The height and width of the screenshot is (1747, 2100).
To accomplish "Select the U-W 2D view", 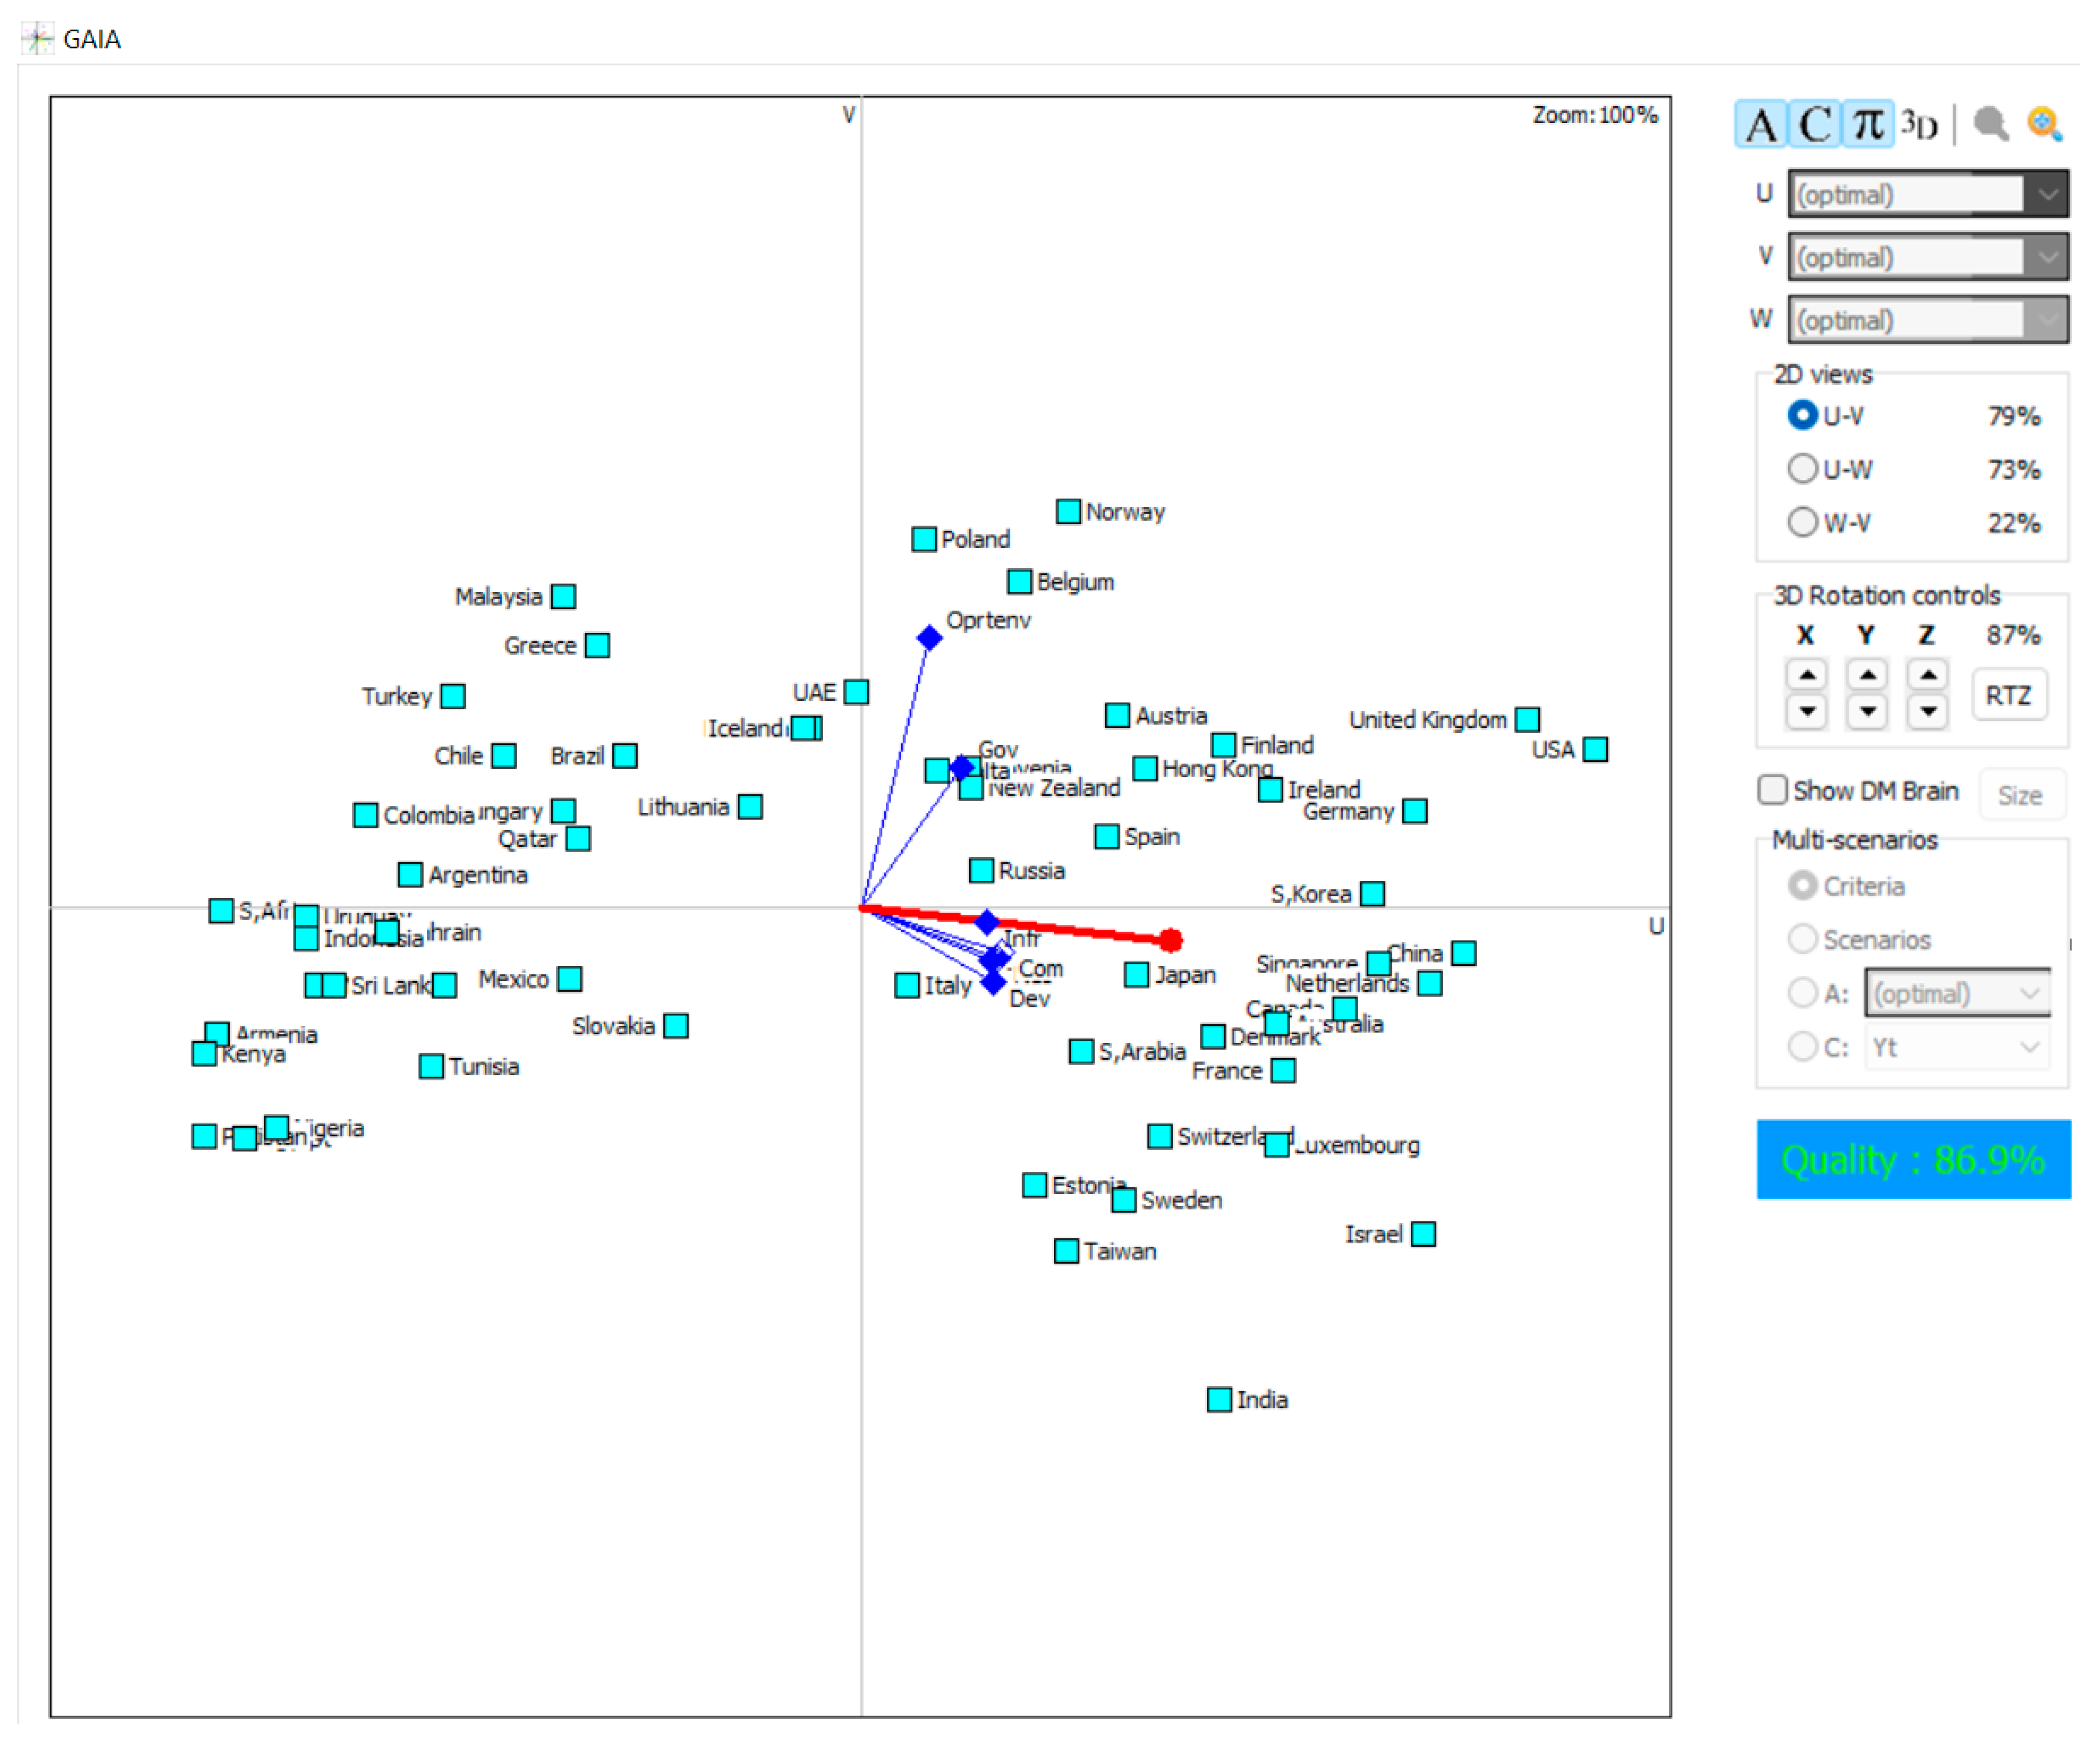I will point(1802,468).
